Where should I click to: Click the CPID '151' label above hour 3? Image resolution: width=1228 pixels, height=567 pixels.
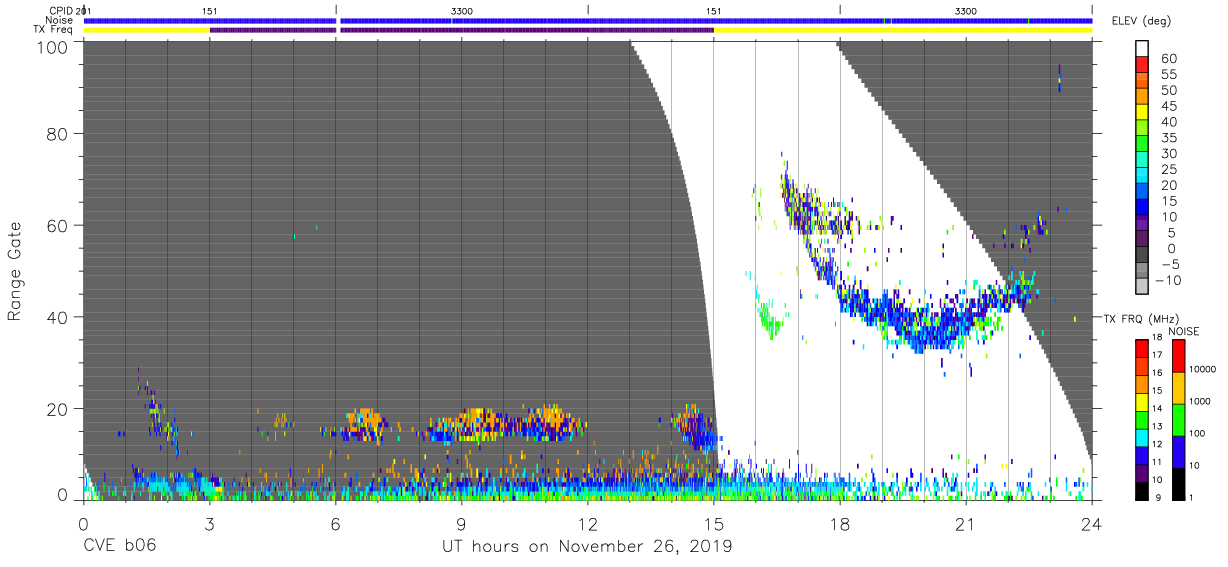point(210,10)
